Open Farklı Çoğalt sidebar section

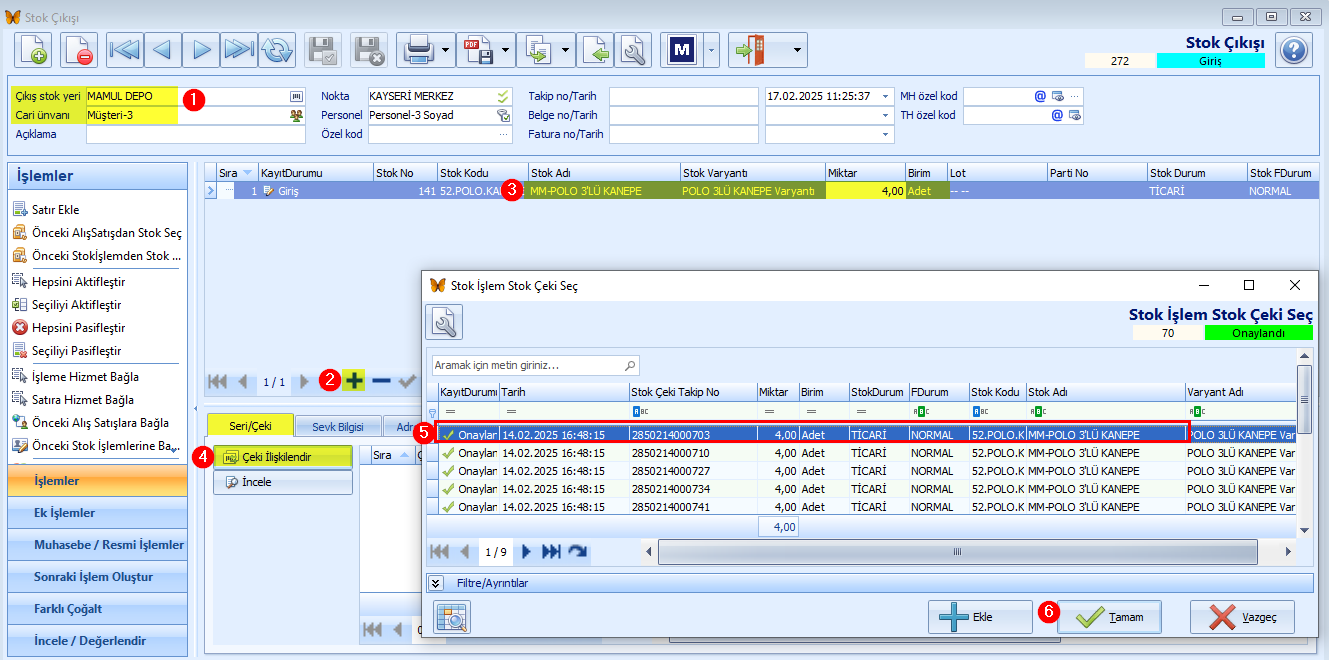click(x=97, y=609)
